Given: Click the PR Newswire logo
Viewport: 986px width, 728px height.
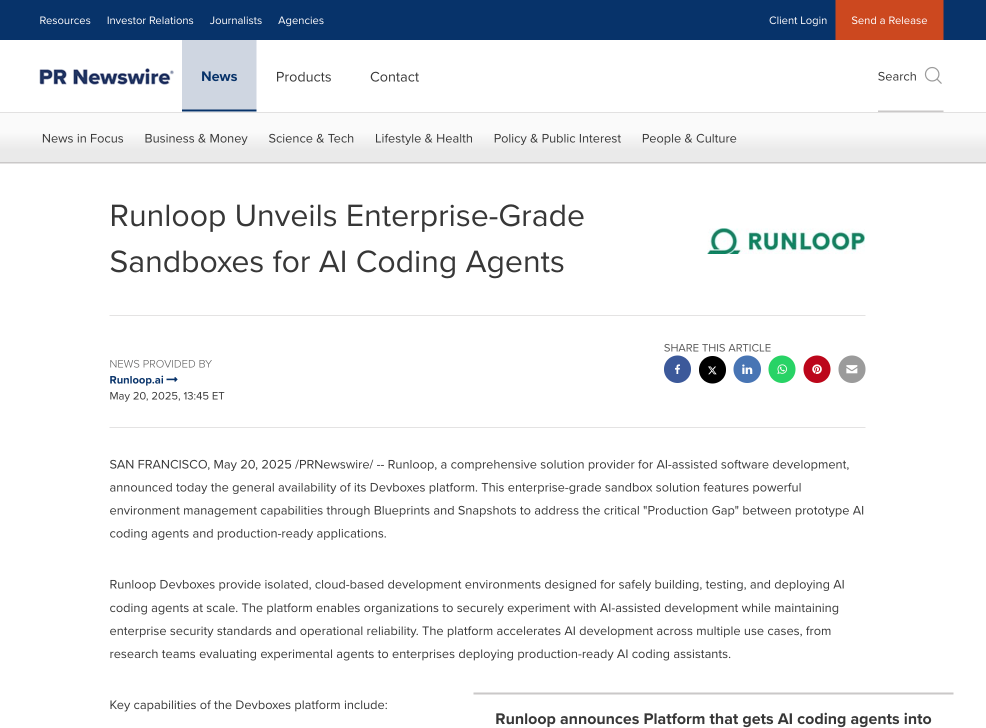Looking at the screenshot, I should (x=106, y=75).
